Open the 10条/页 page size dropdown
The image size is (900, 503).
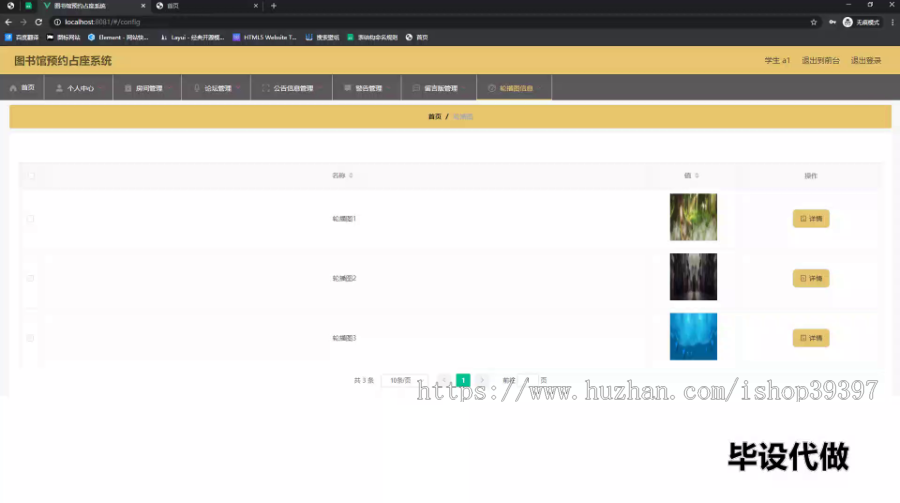pos(404,380)
